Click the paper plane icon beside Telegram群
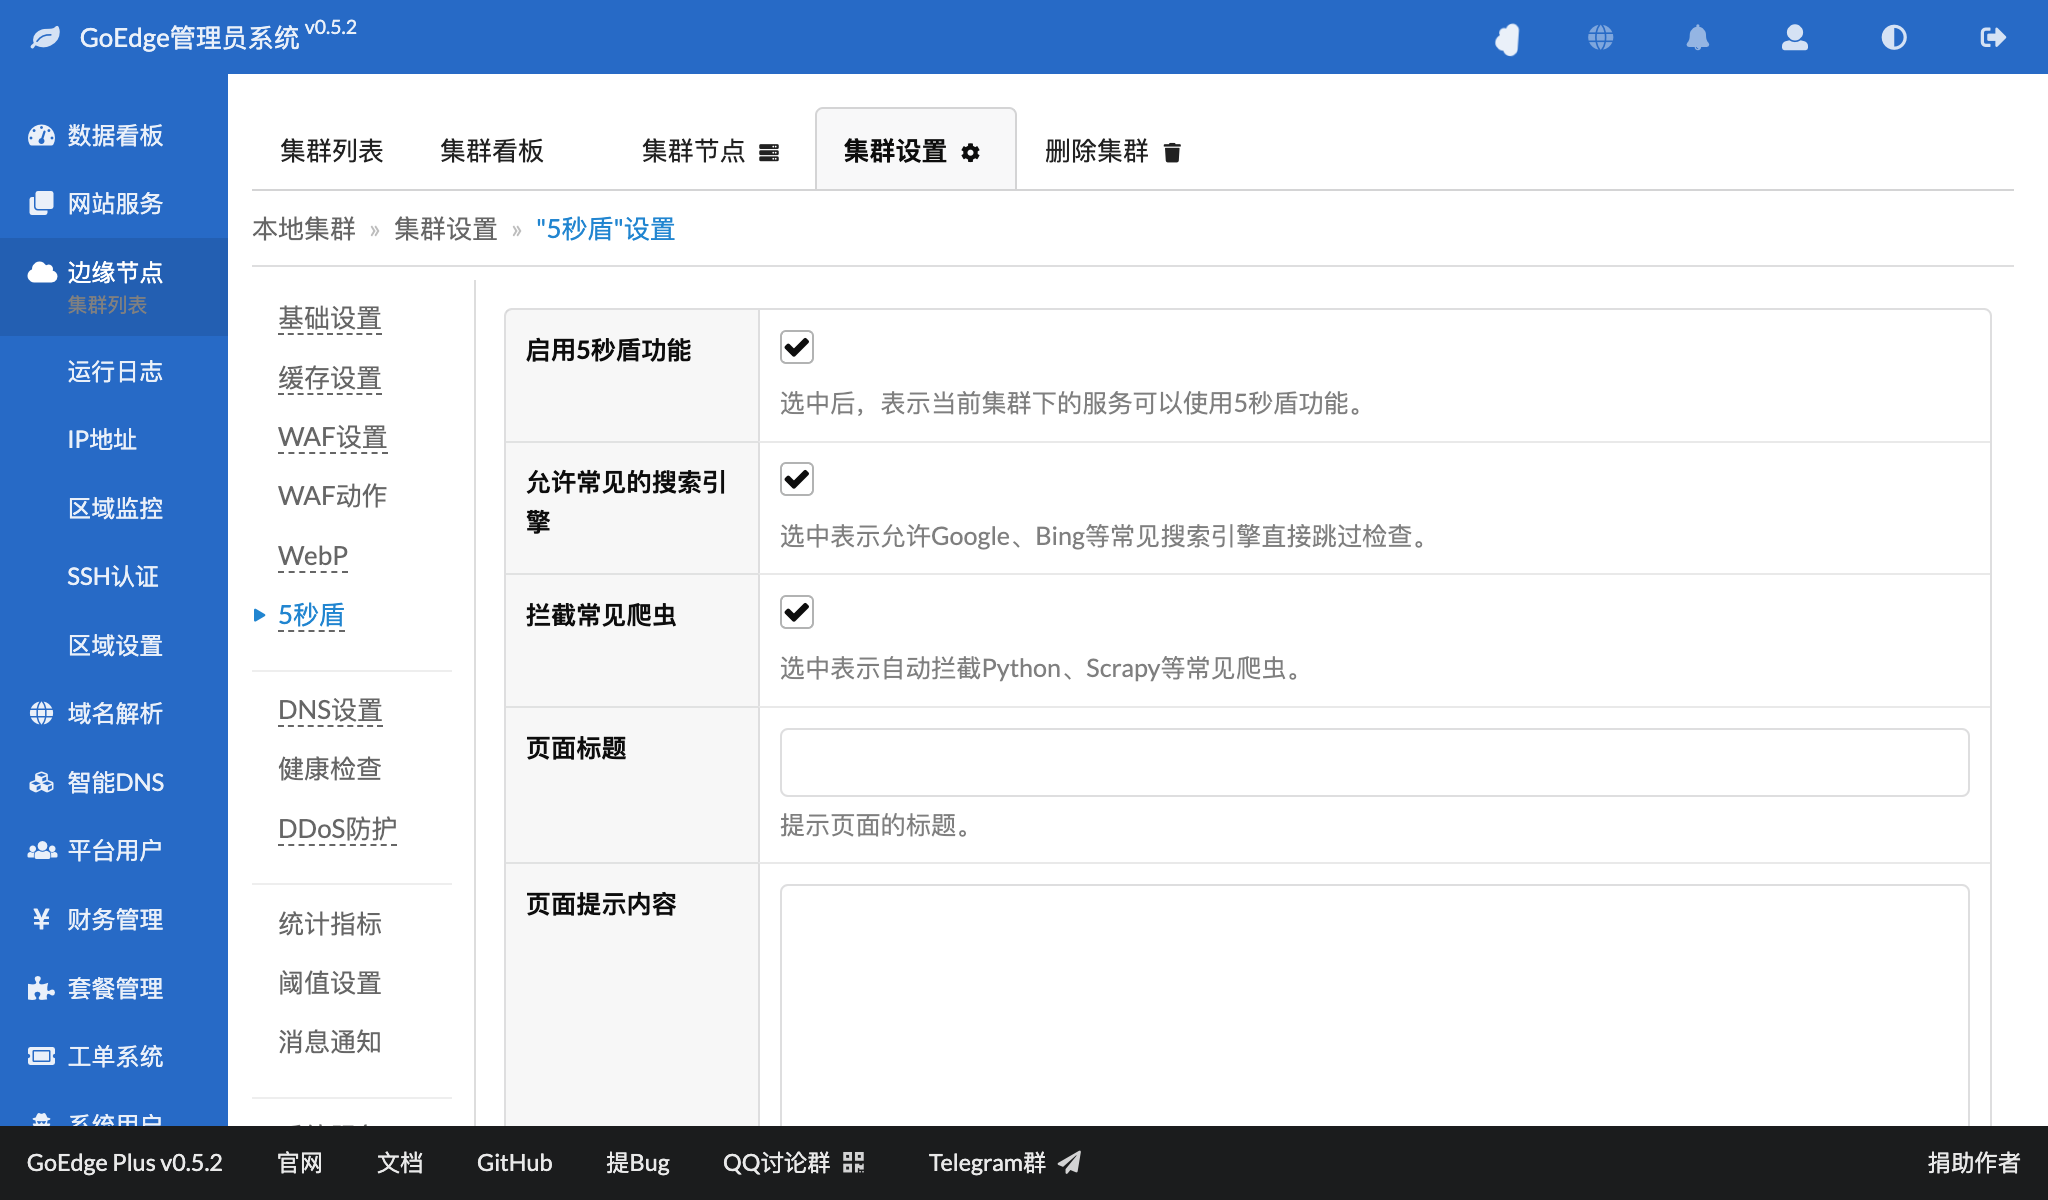Screen dimensions: 2048x1200 (1070, 1162)
